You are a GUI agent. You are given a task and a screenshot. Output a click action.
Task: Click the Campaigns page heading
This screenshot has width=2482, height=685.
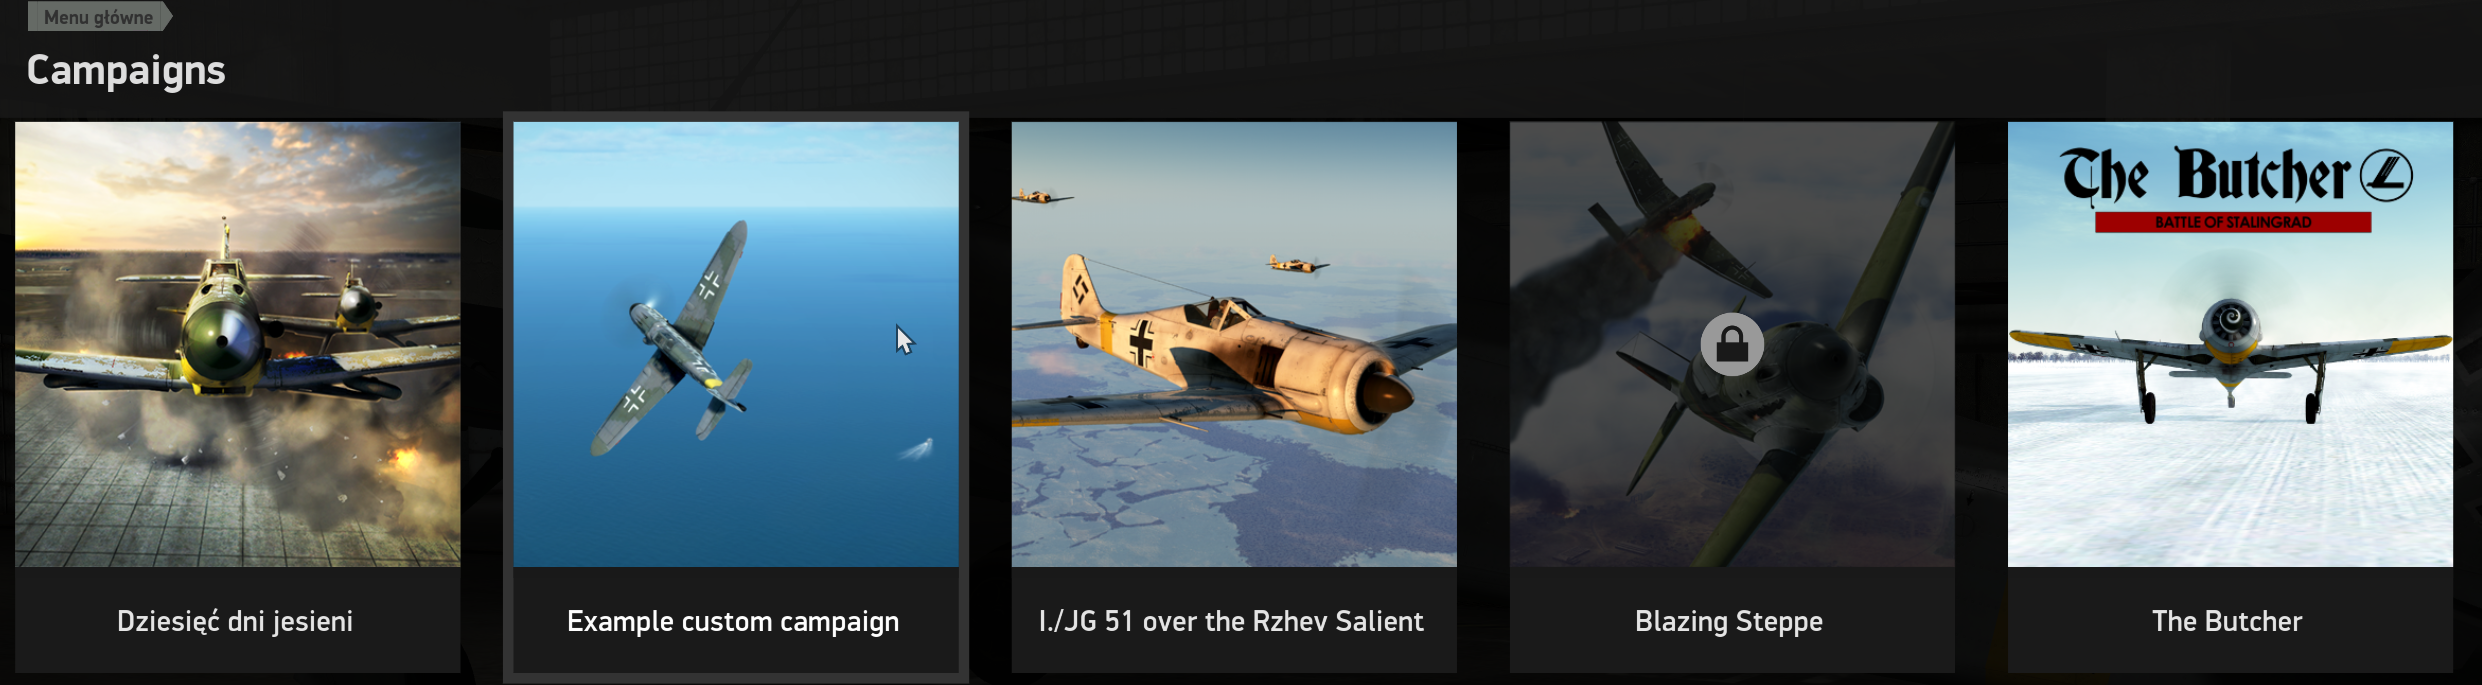click(x=126, y=70)
